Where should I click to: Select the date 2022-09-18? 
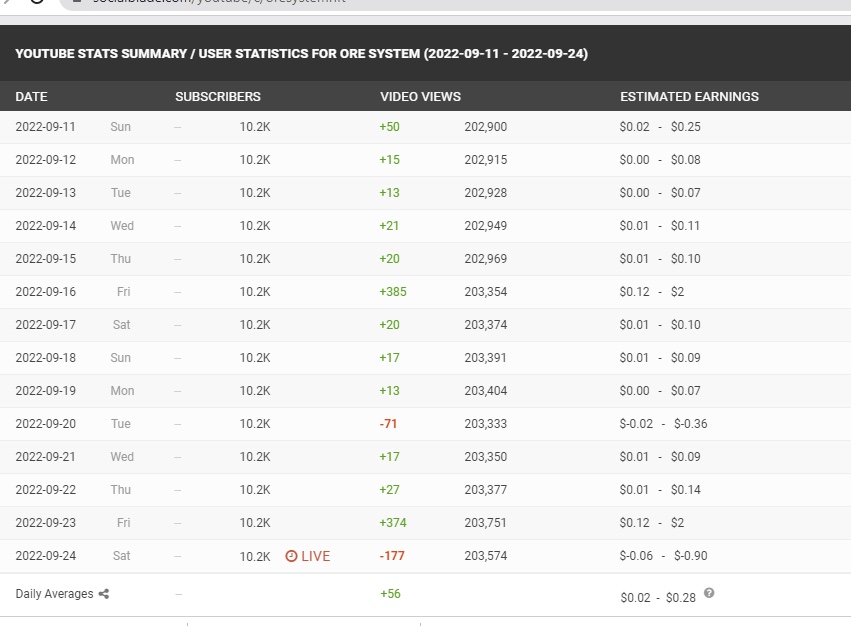(46, 358)
